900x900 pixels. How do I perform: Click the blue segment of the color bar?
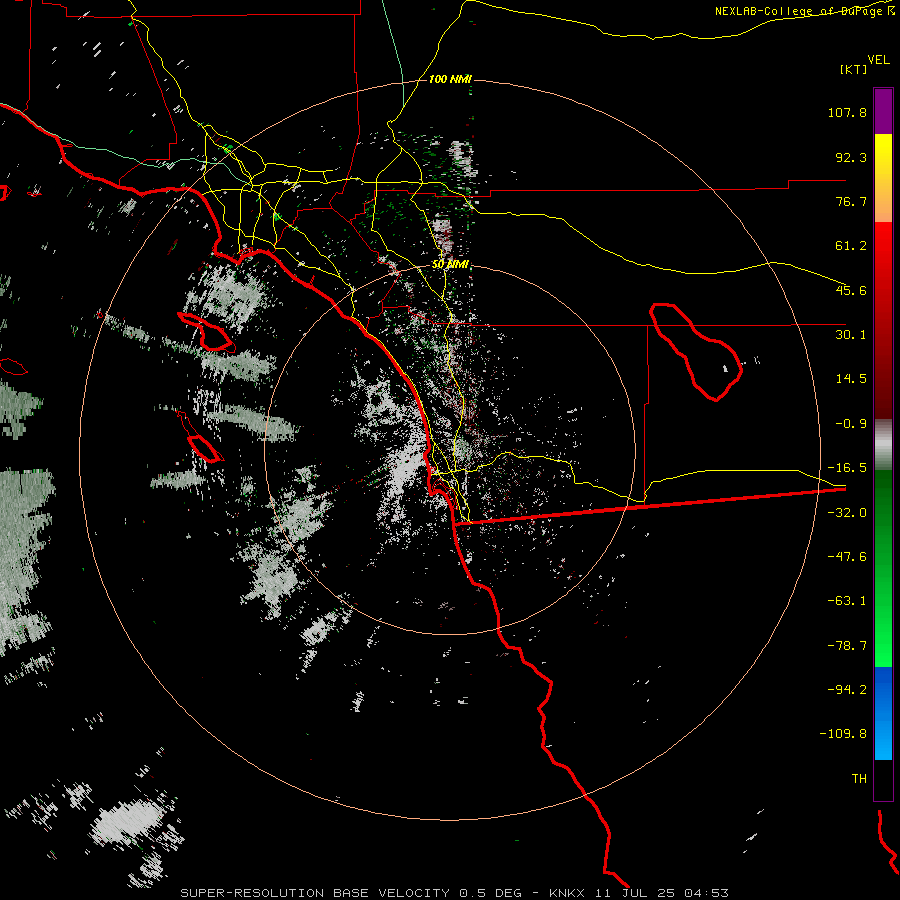(x=883, y=713)
